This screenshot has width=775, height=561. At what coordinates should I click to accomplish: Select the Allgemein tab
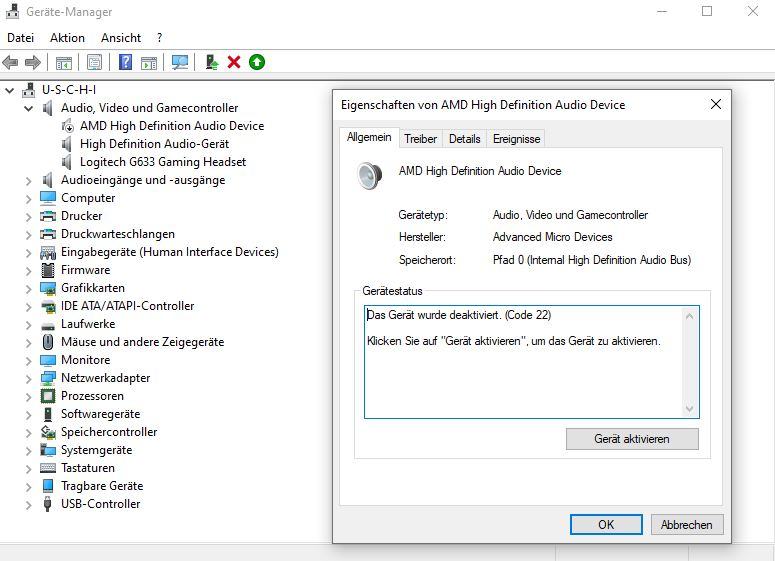coord(369,137)
